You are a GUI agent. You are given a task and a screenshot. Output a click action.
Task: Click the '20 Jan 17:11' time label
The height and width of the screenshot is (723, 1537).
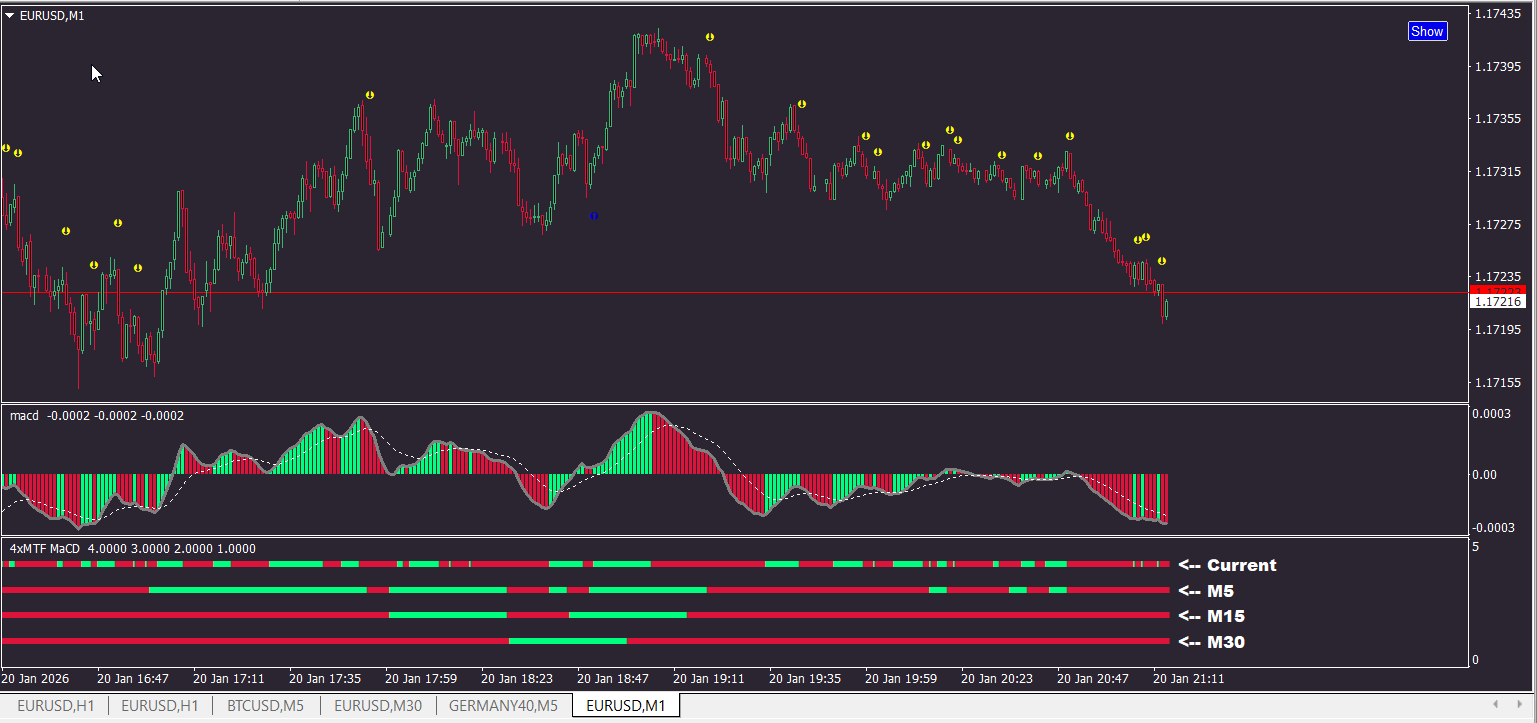point(229,678)
